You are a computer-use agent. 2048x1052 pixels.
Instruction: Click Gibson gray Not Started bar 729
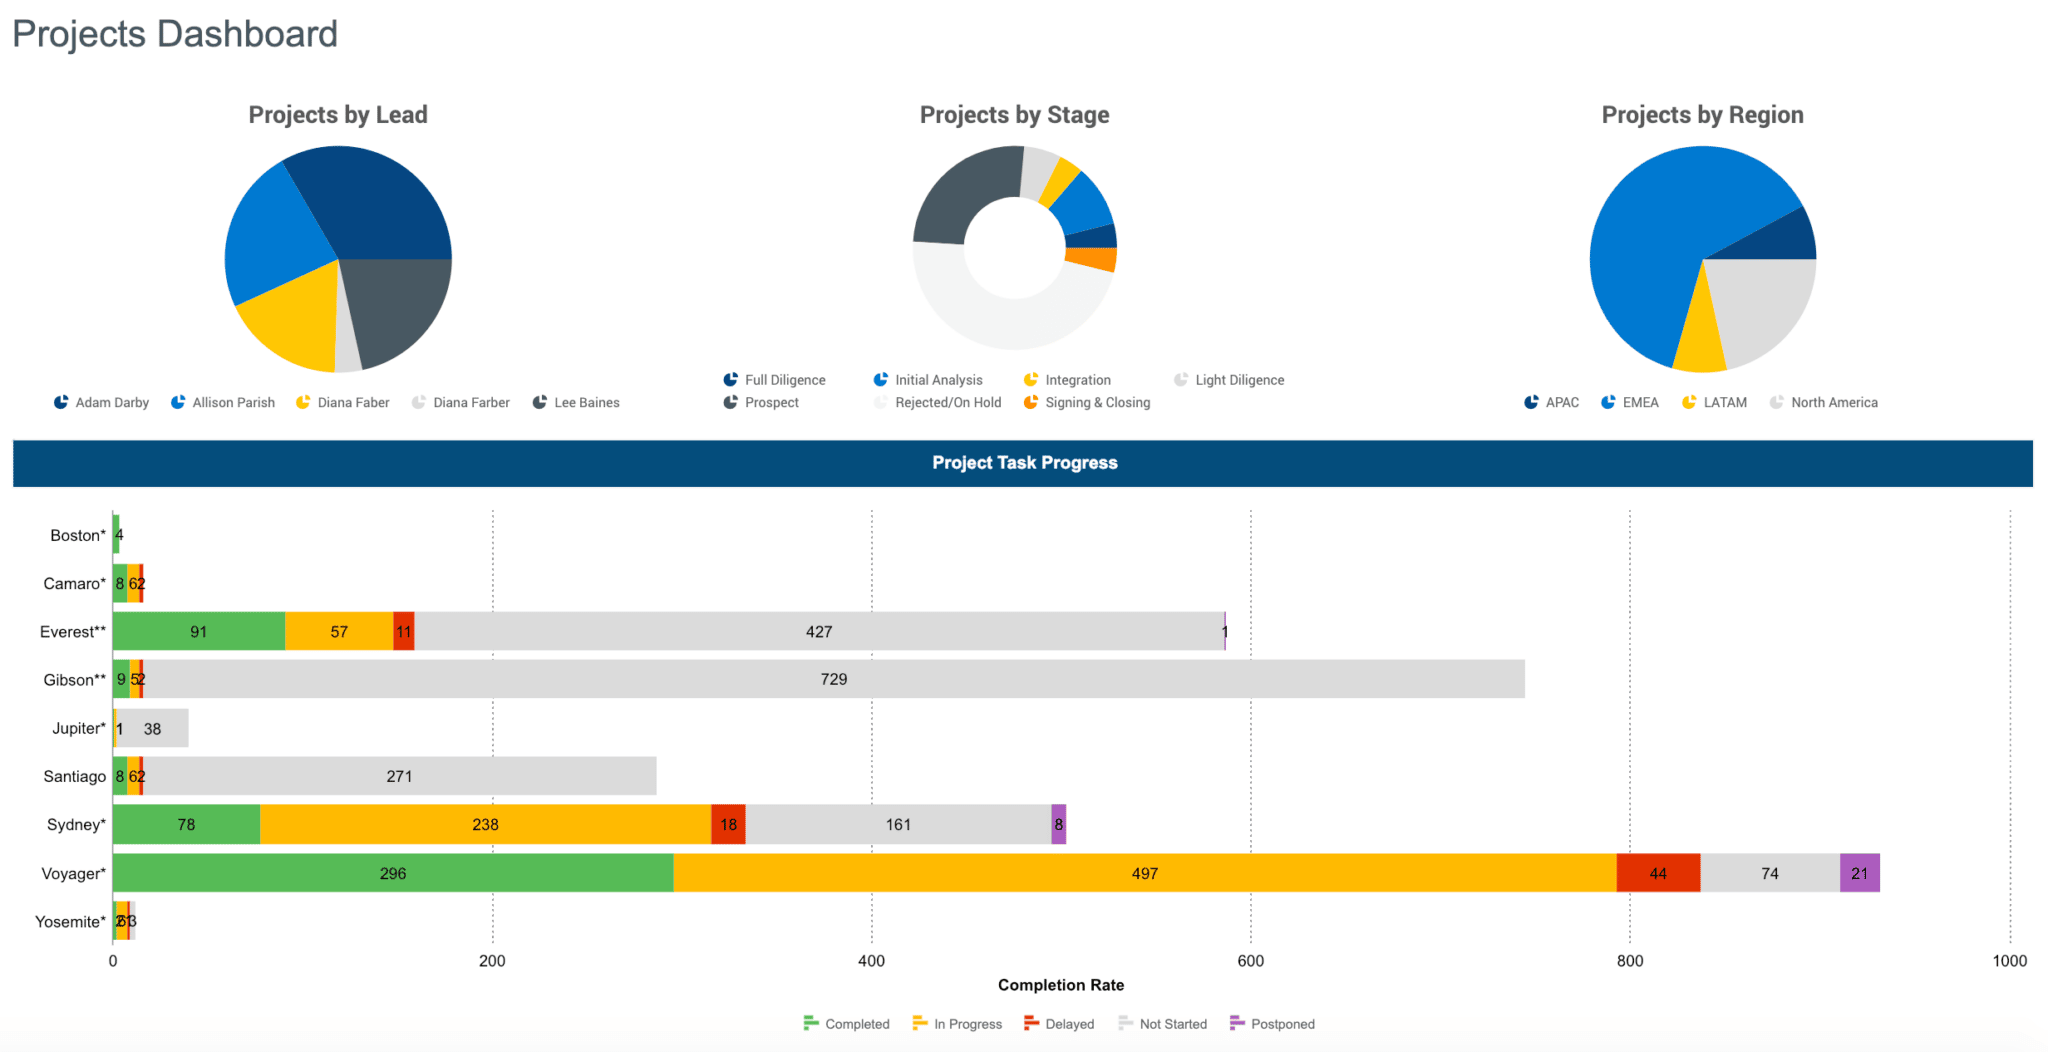tap(834, 679)
